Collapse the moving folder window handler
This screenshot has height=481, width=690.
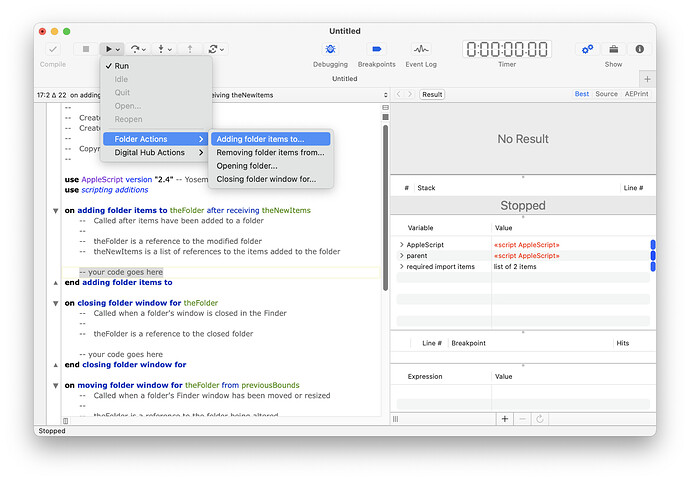(x=55, y=386)
